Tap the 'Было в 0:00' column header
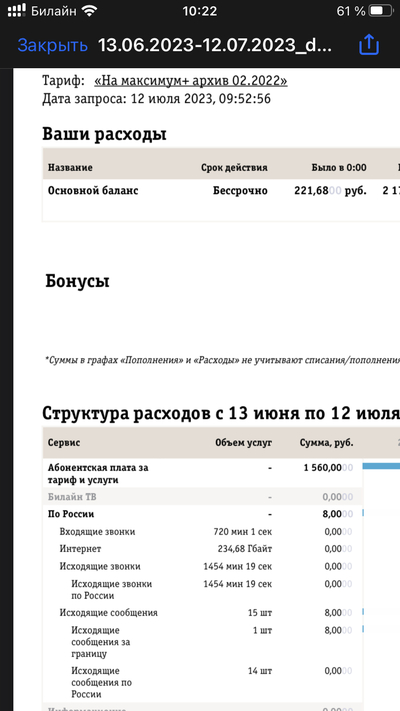 339,167
